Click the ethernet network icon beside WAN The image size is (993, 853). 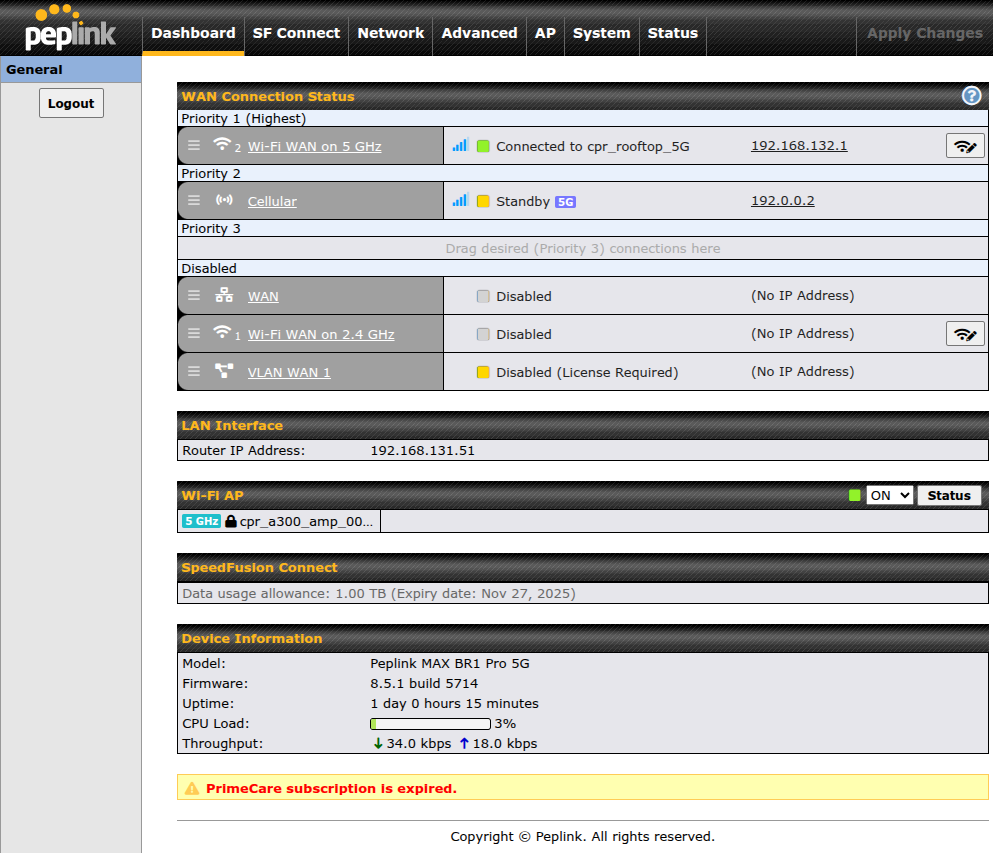point(224,295)
